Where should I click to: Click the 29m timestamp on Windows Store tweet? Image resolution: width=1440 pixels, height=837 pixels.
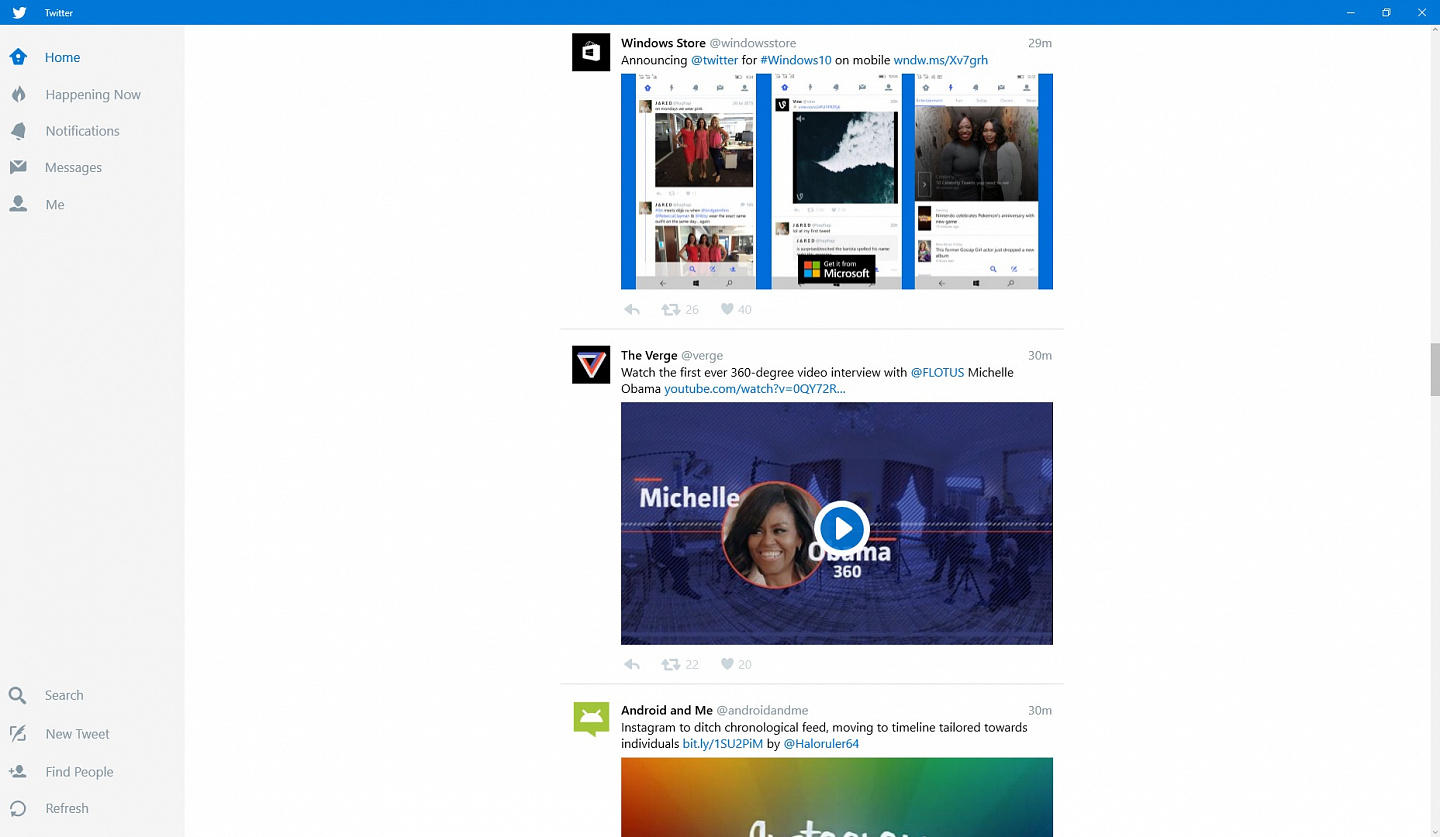click(1040, 43)
